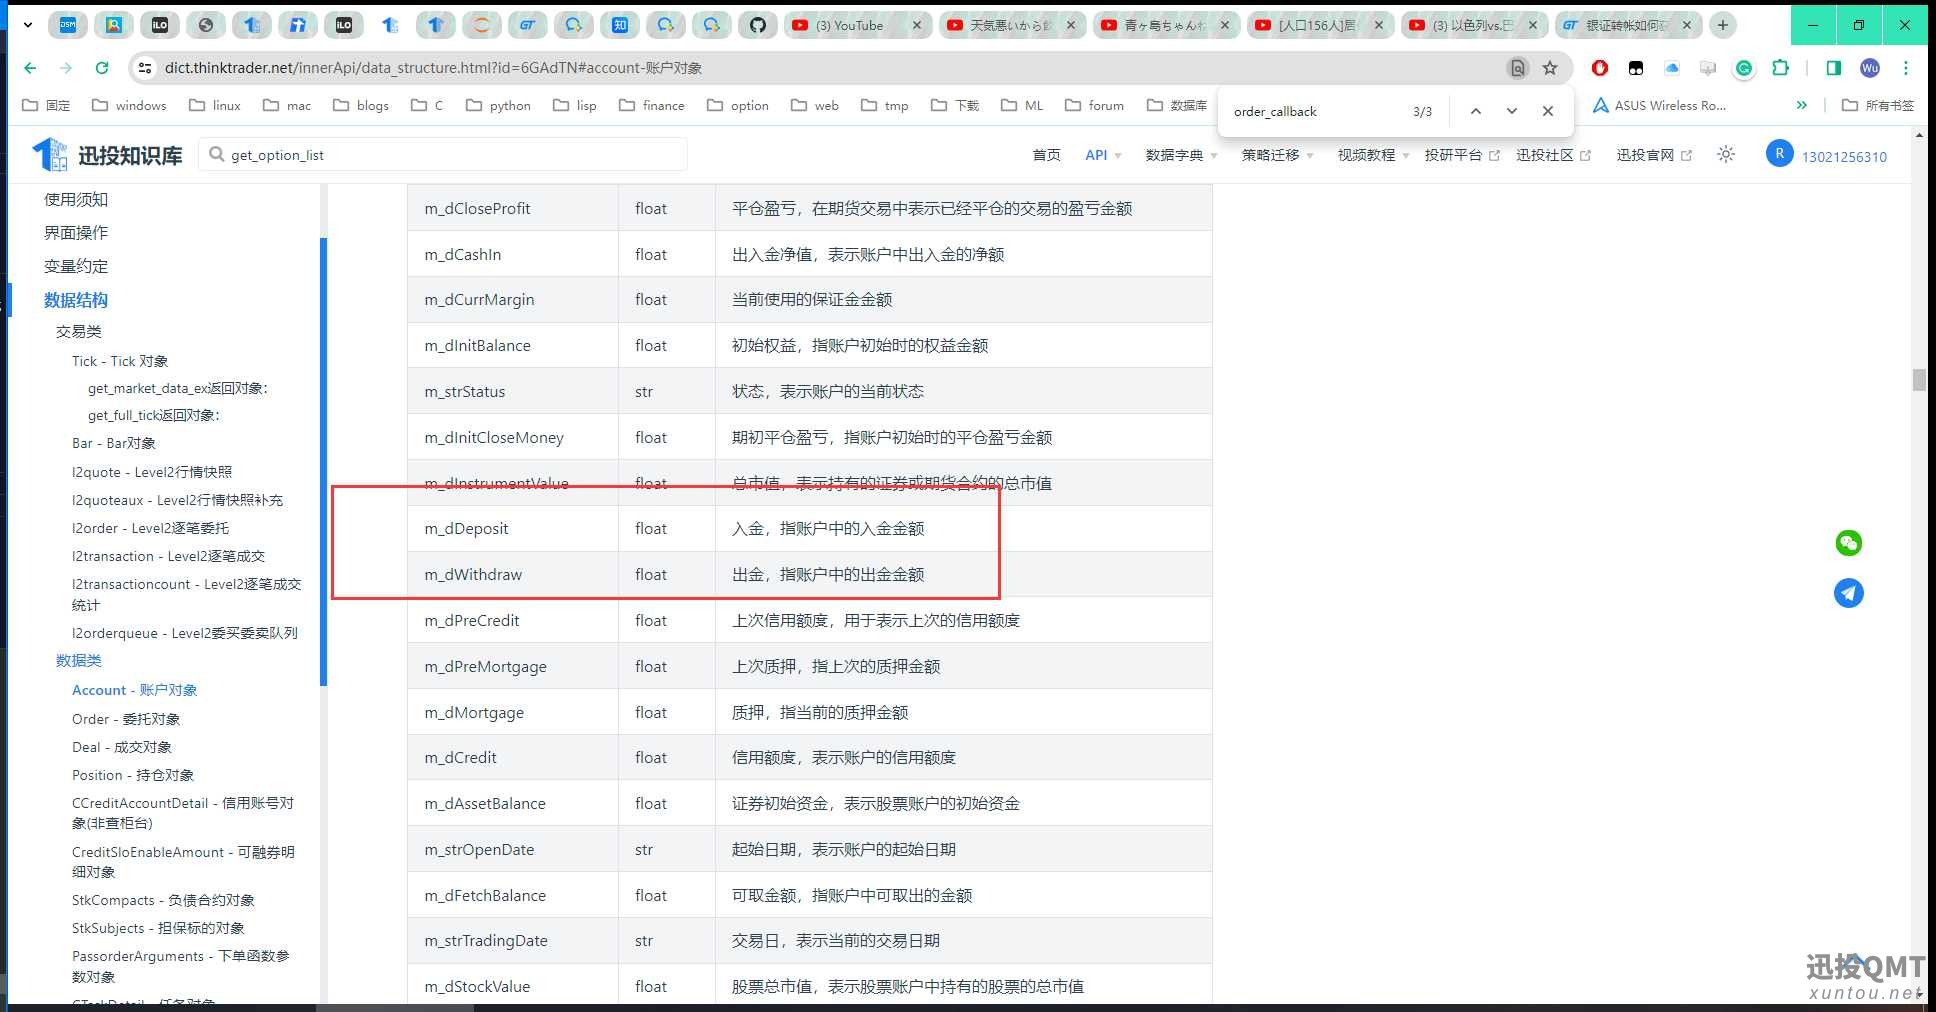Select the 数据结构 sidebar section
This screenshot has width=1936, height=1012.
pyautogui.click(x=76, y=300)
